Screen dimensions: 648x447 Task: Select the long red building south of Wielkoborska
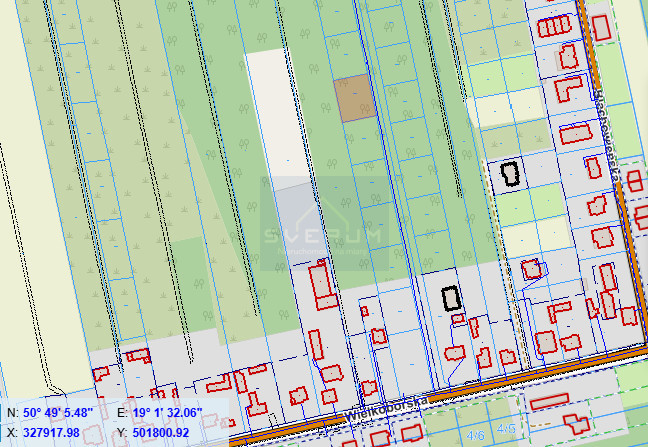[x=549, y=402]
